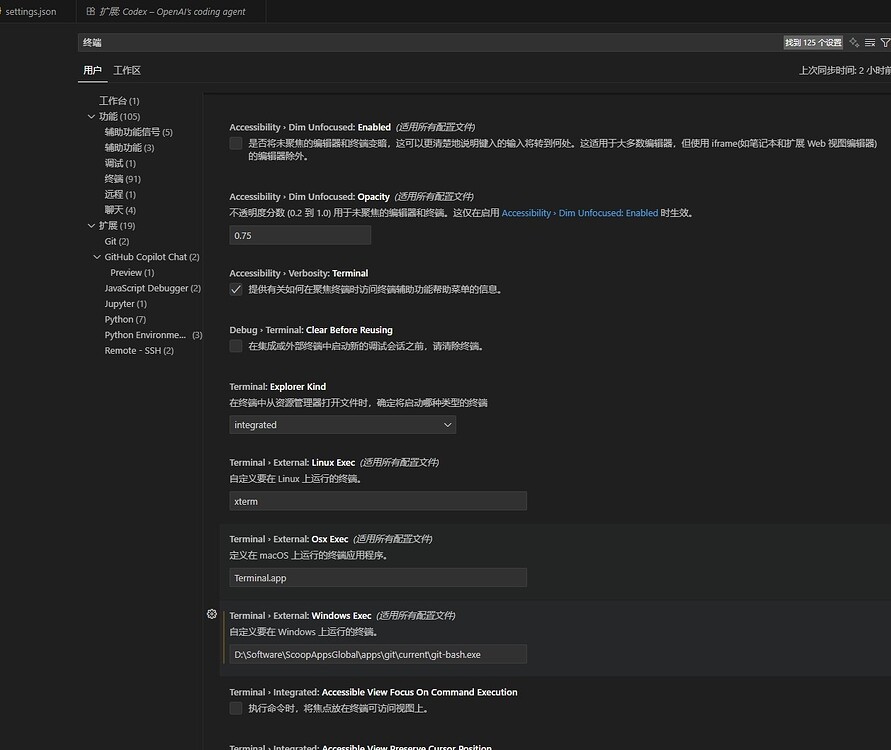The image size is (891, 750).
Task: Clear settings search input icon
Action: [870, 43]
